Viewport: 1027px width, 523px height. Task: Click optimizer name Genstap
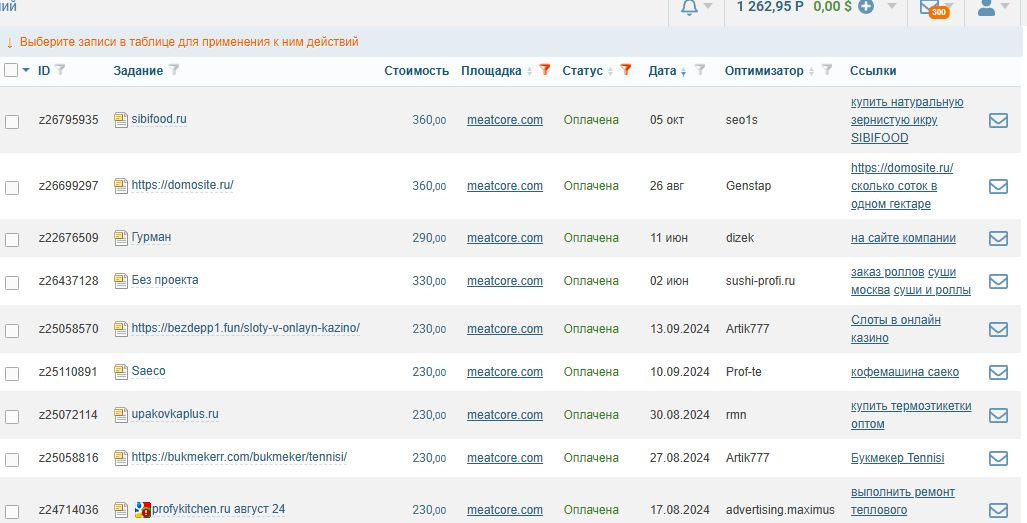pyautogui.click(x=749, y=186)
